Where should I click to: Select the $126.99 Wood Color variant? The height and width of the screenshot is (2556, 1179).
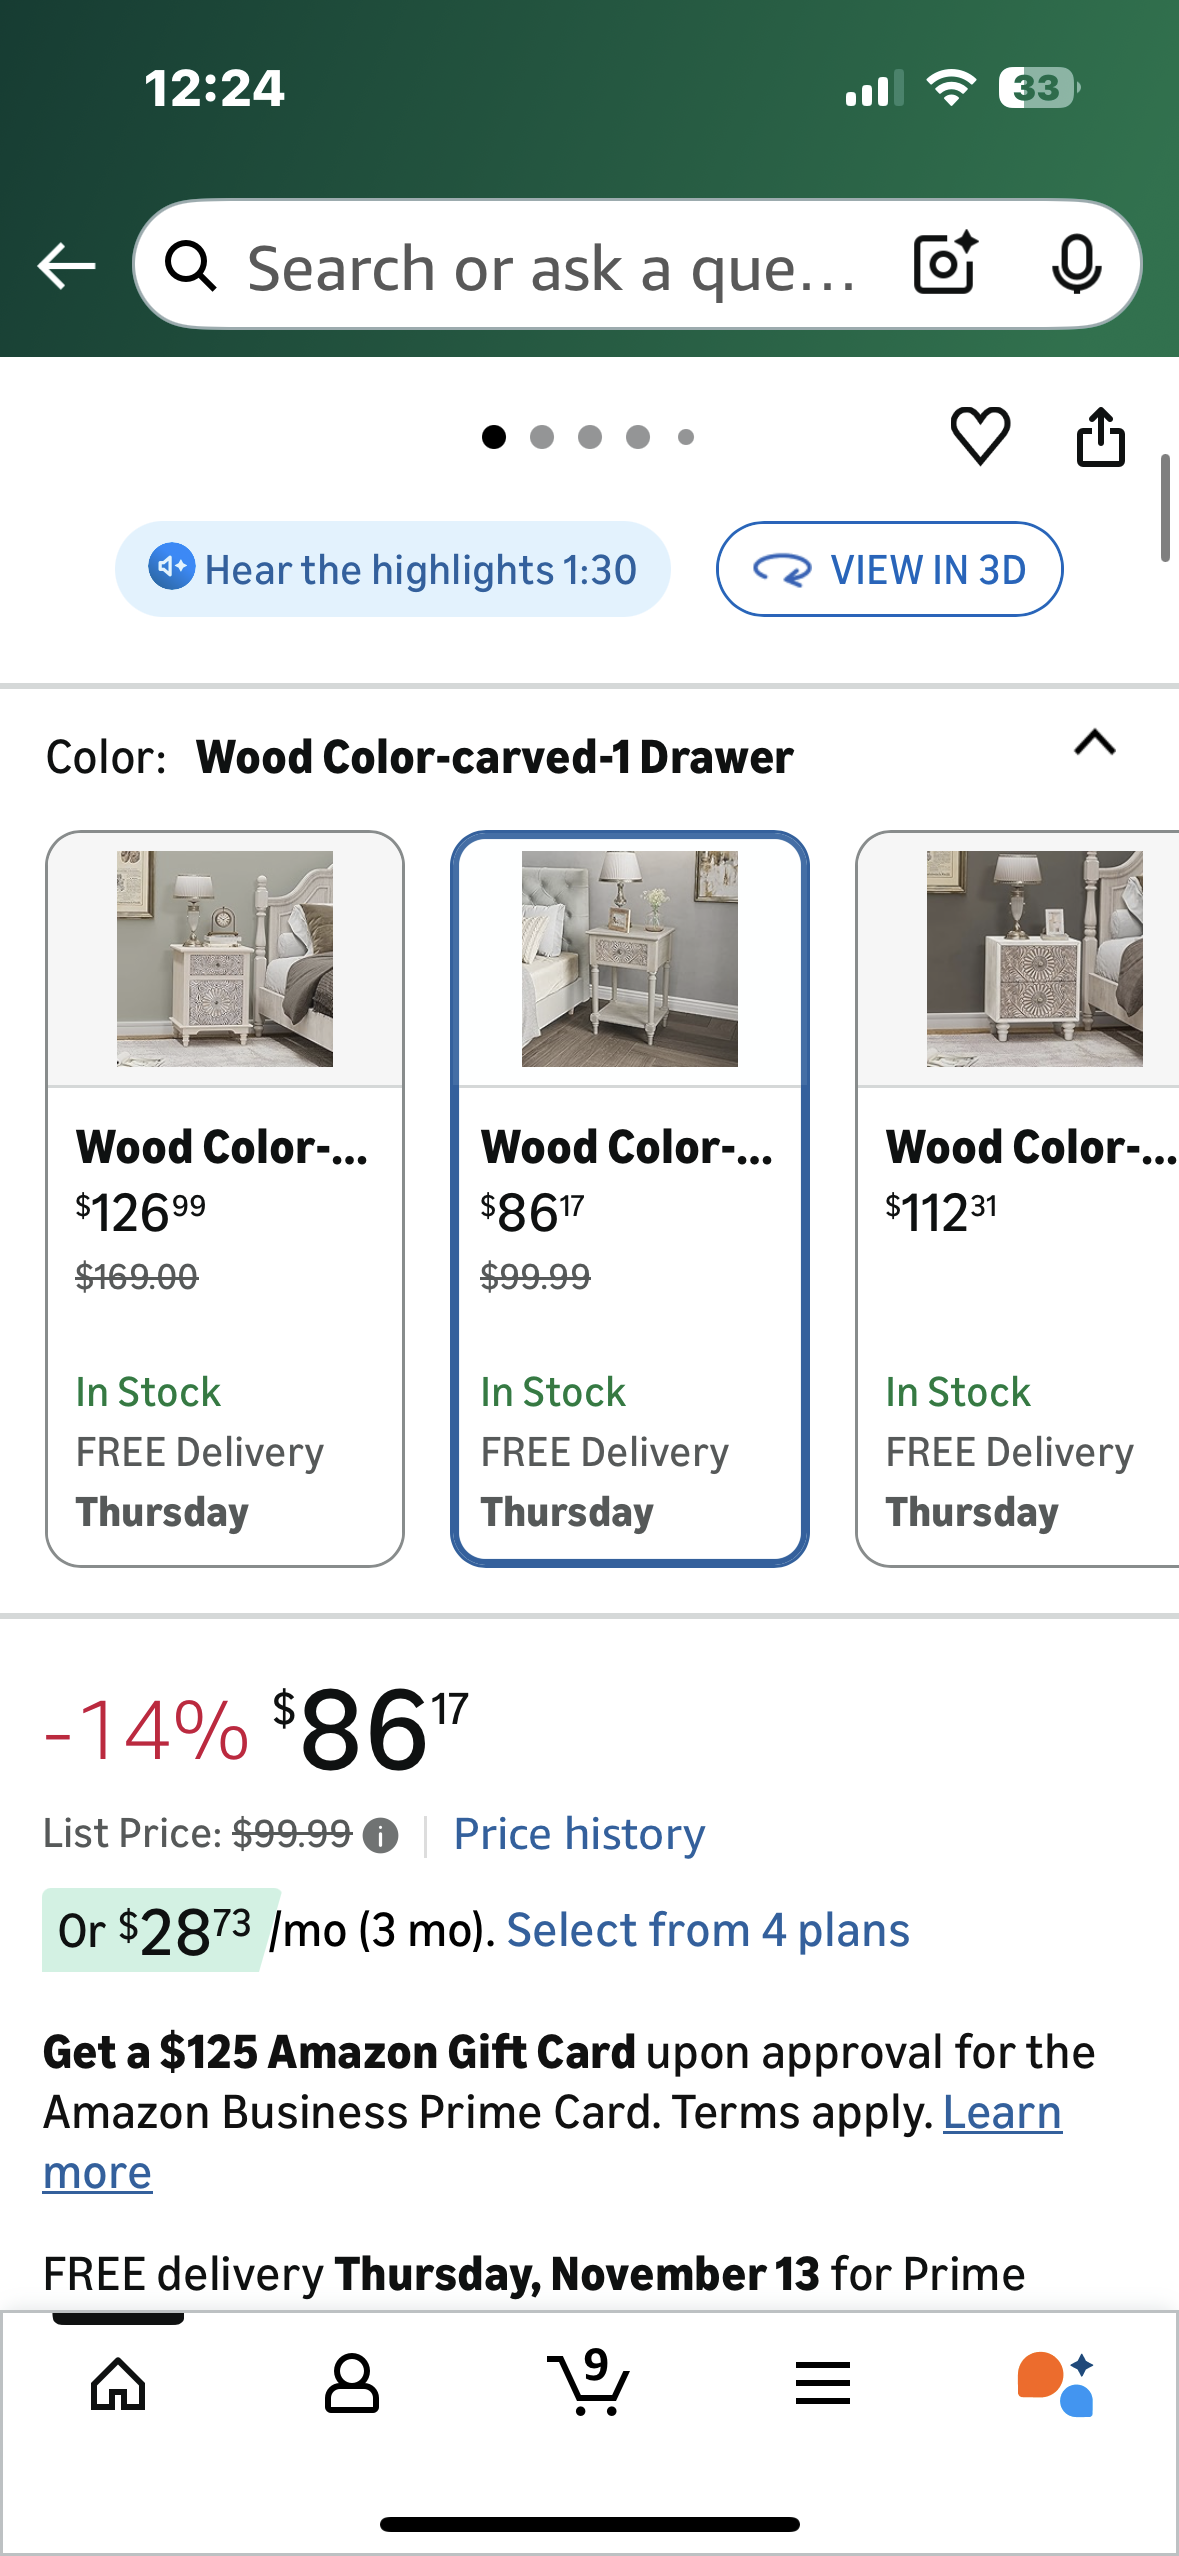tap(225, 1198)
